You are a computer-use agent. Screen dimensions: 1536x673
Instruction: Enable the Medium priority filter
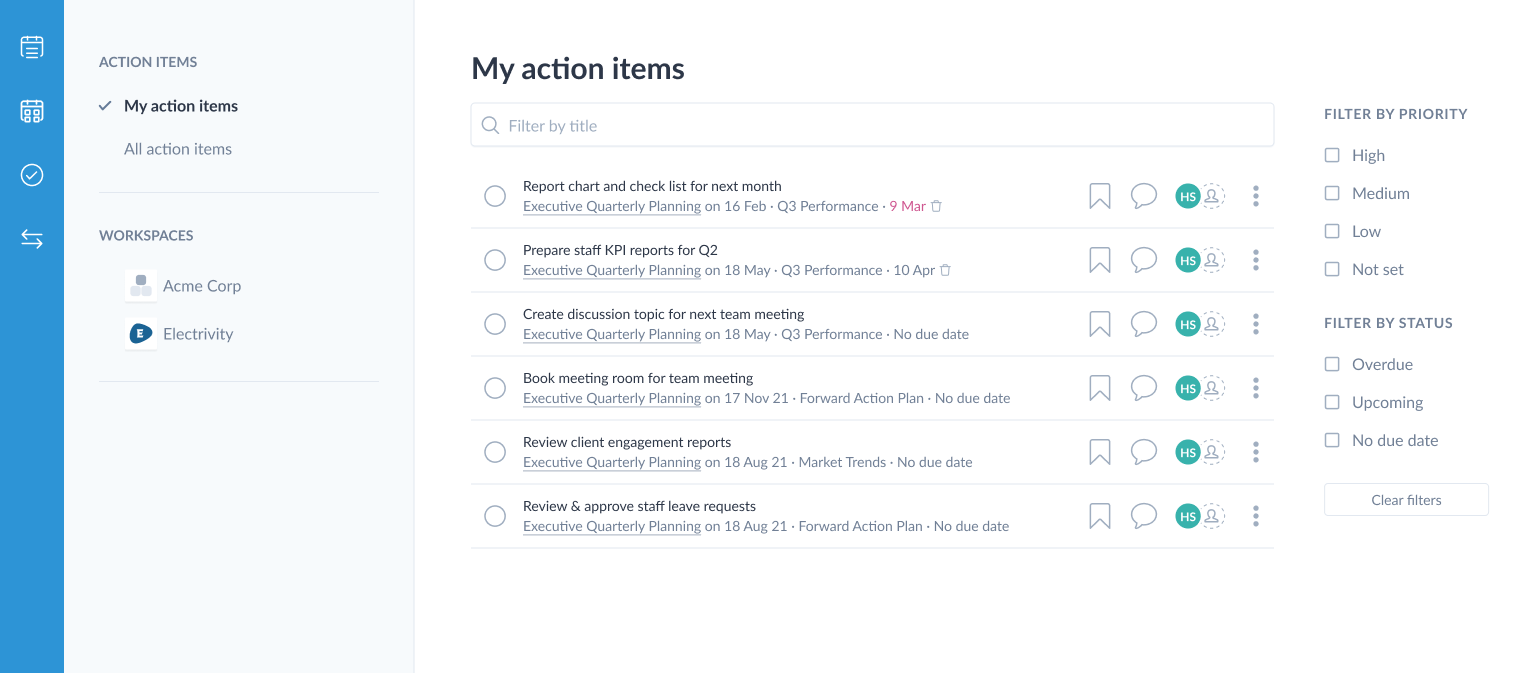point(1332,193)
